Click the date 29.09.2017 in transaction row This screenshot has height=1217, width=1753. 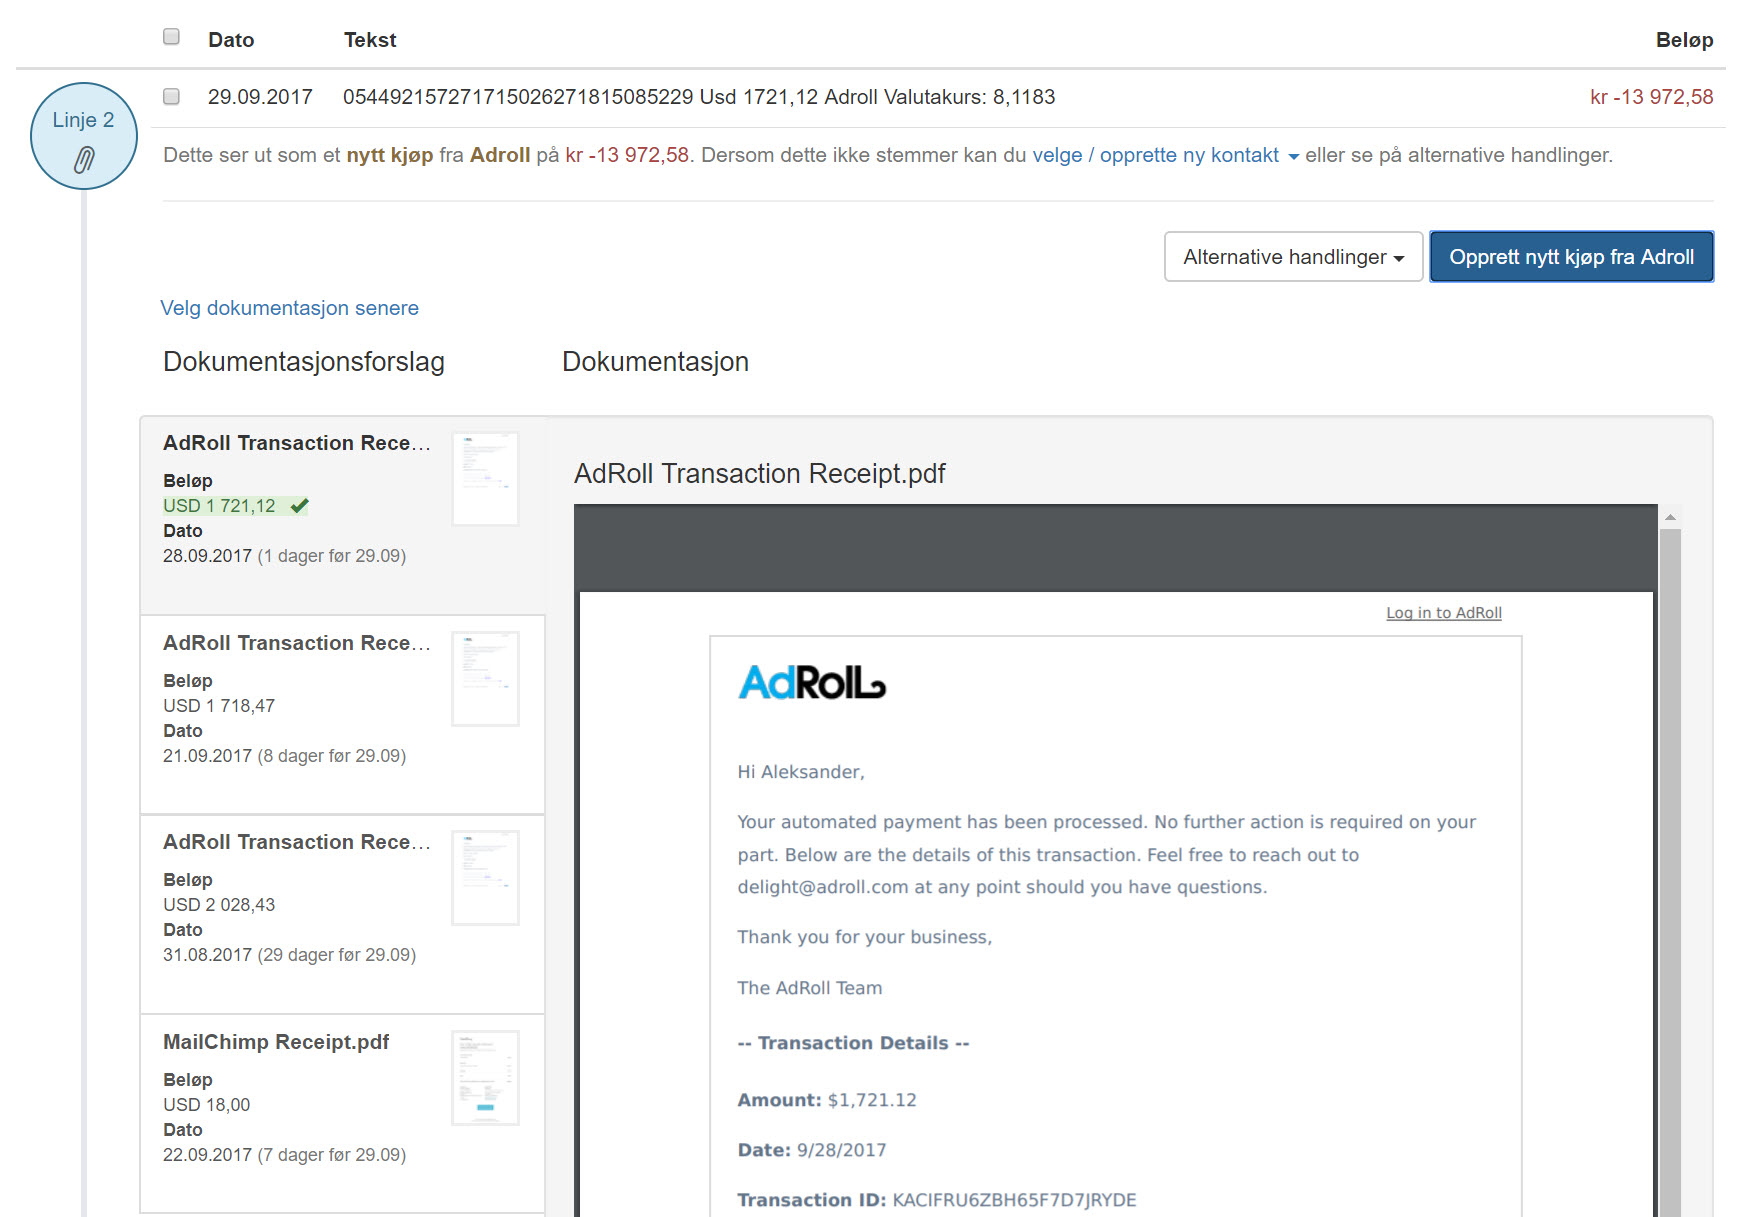[260, 97]
